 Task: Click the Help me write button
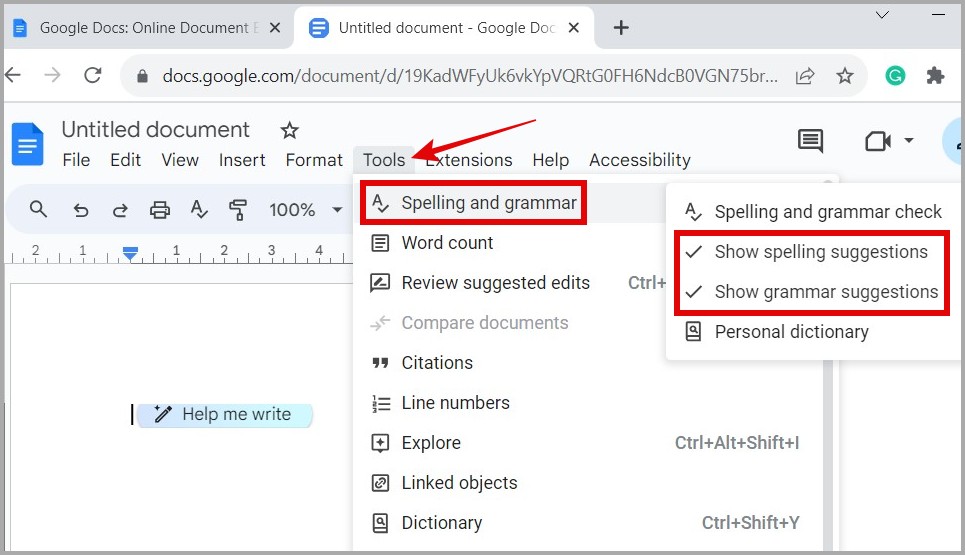[x=225, y=415]
